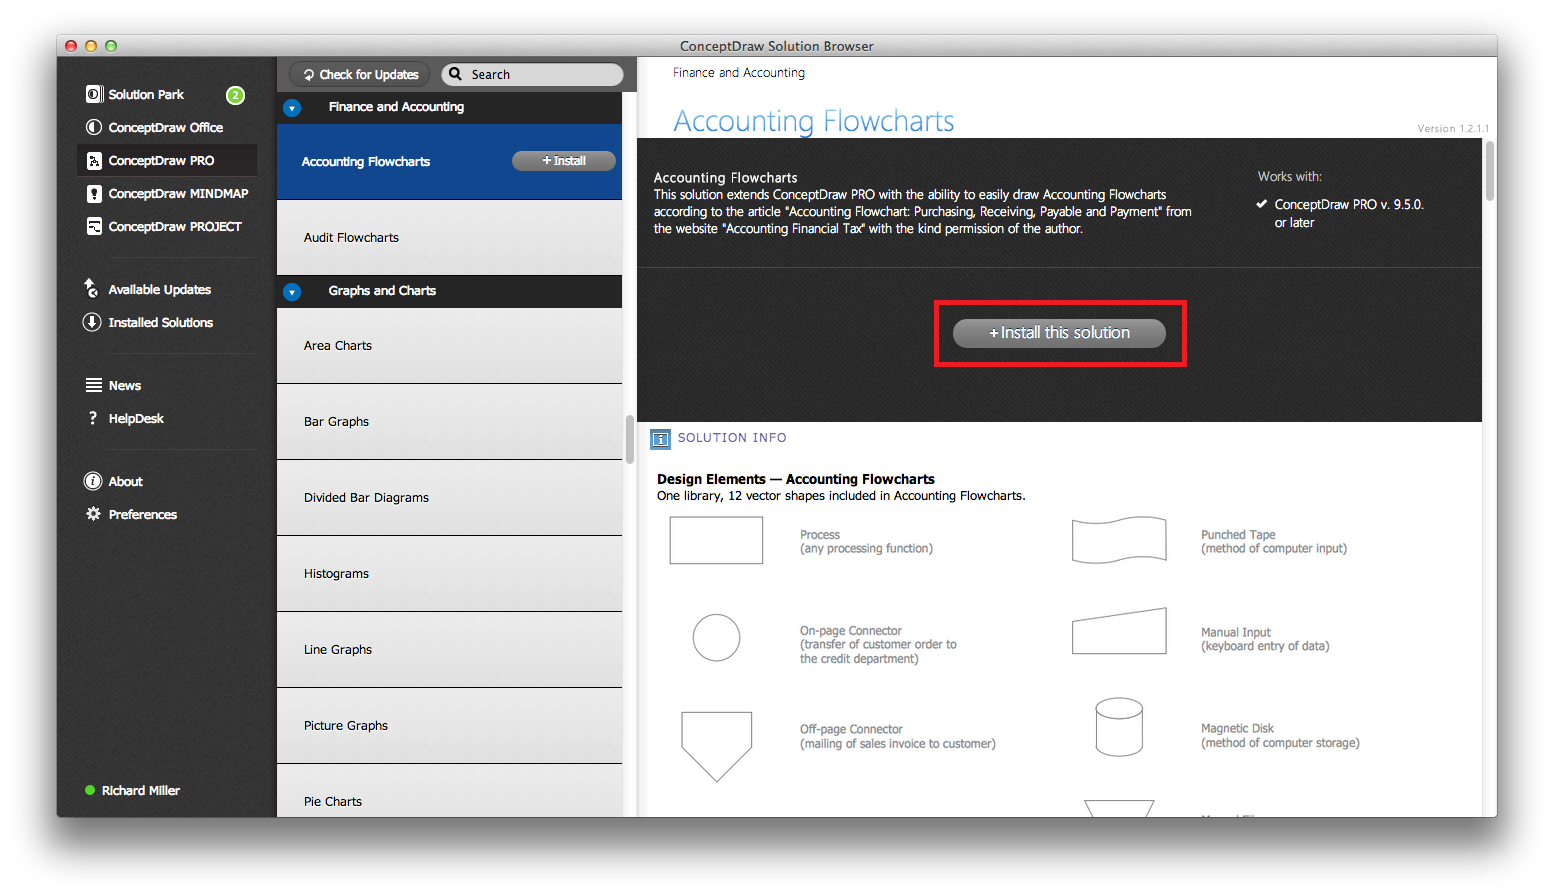Click the Version 1.2.1.1 label
The height and width of the screenshot is (896, 1554).
[x=1453, y=128]
